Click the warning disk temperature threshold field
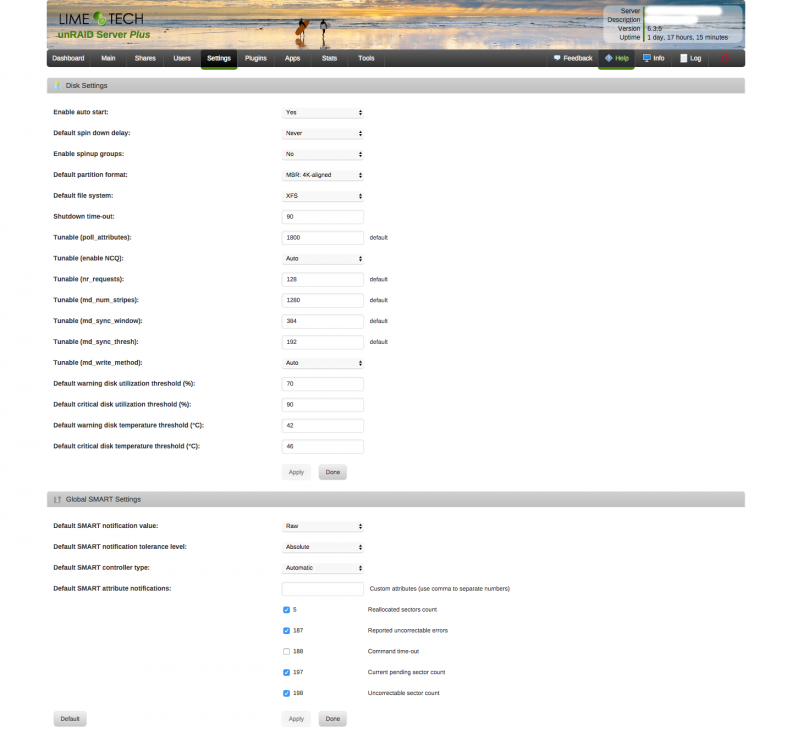The height and width of the screenshot is (750, 792). click(x=322, y=426)
